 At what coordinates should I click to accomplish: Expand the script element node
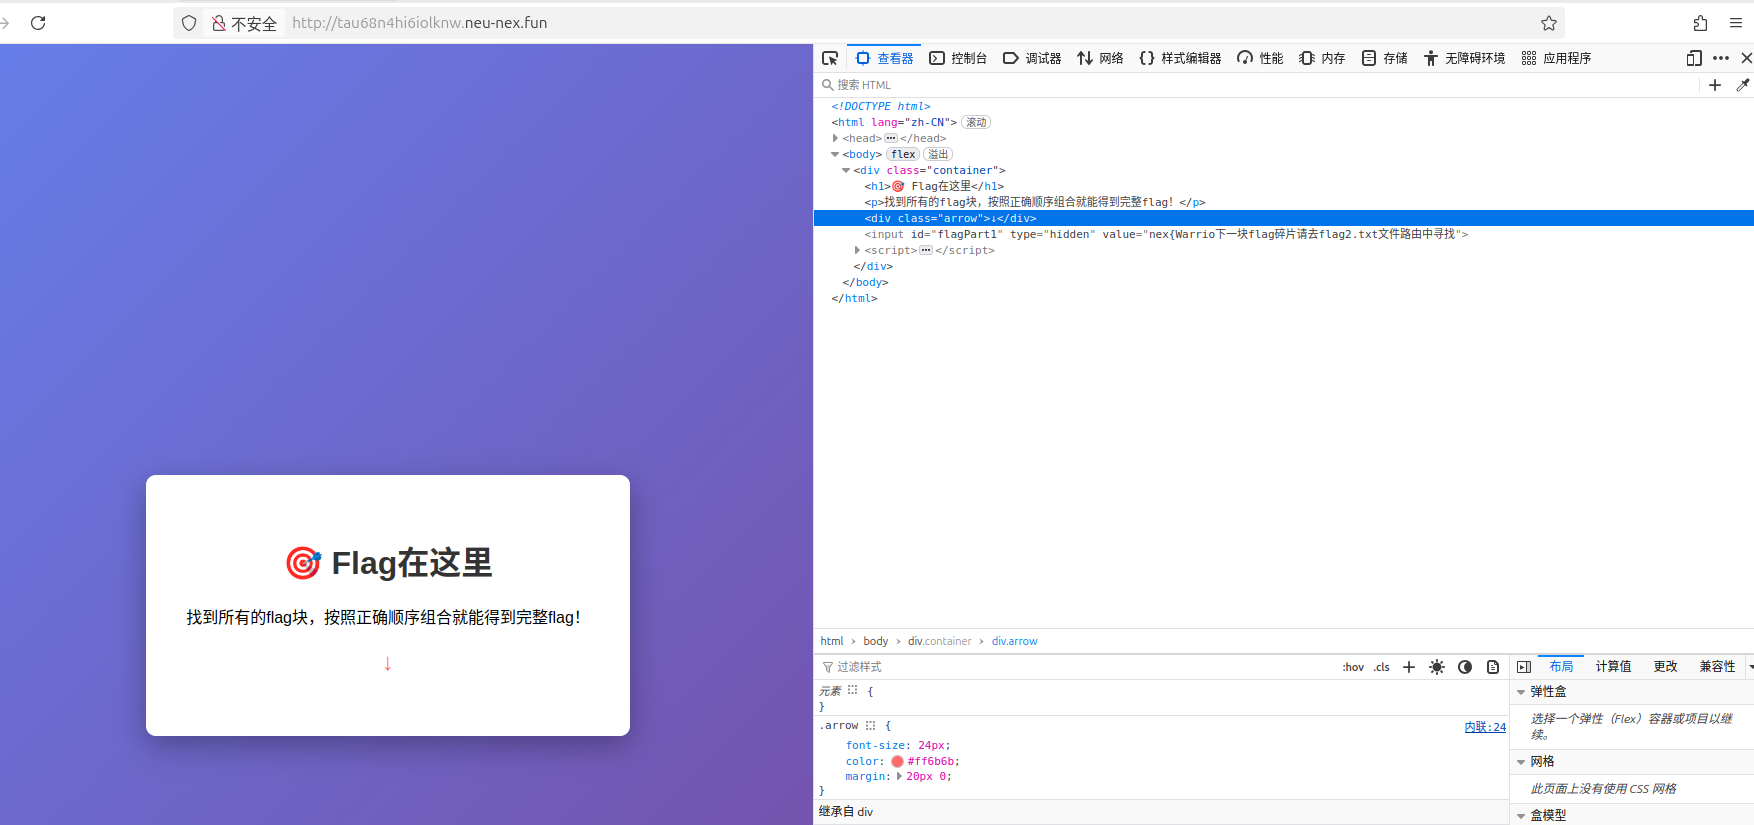pos(857,250)
